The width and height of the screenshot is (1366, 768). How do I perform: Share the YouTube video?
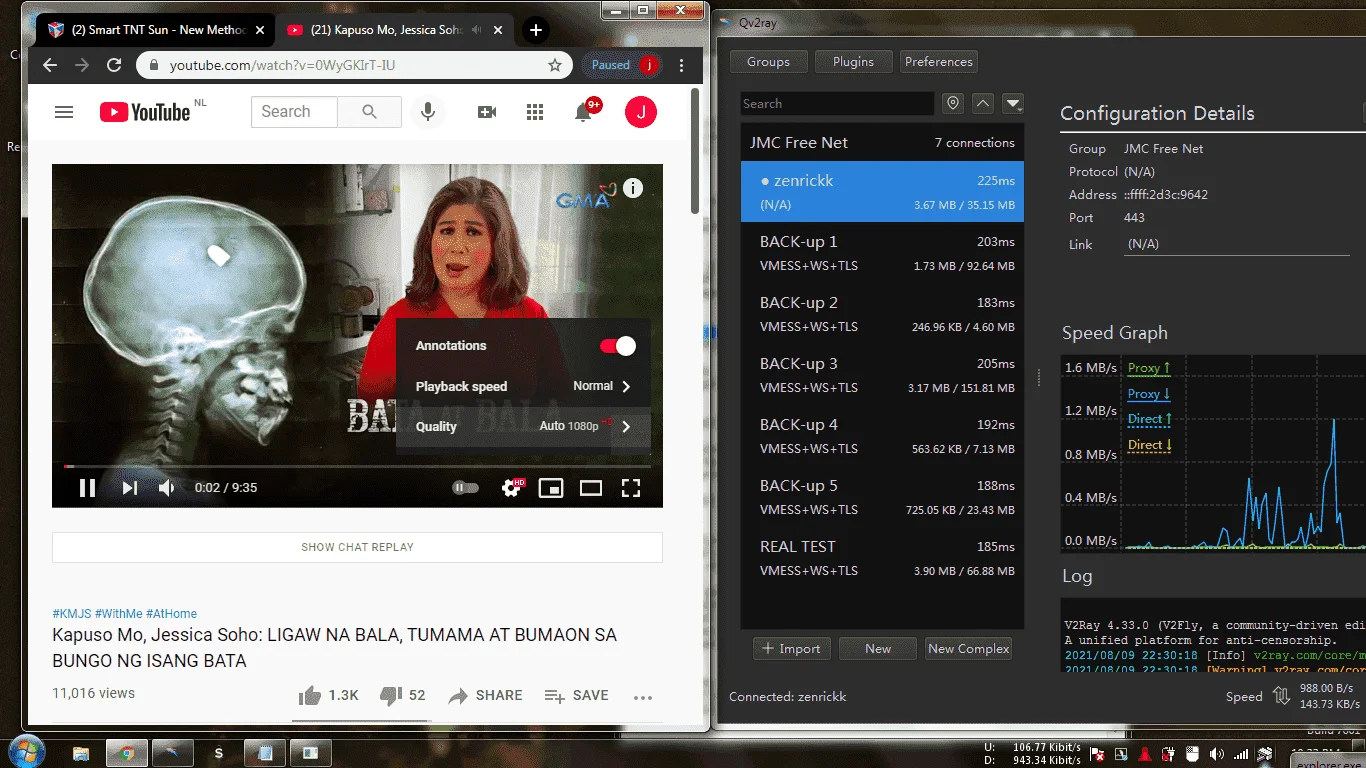coord(485,696)
